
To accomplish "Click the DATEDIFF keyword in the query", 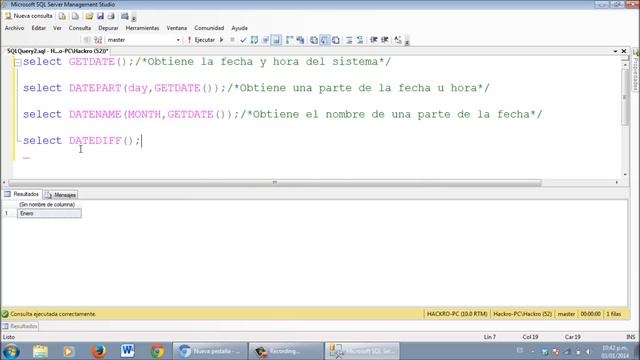I will pos(95,140).
